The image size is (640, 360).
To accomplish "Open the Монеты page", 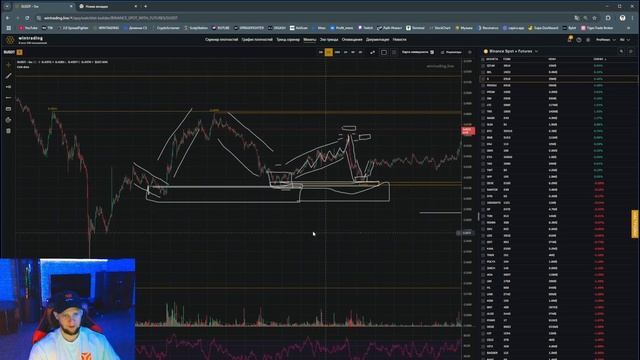I will coord(310,40).
